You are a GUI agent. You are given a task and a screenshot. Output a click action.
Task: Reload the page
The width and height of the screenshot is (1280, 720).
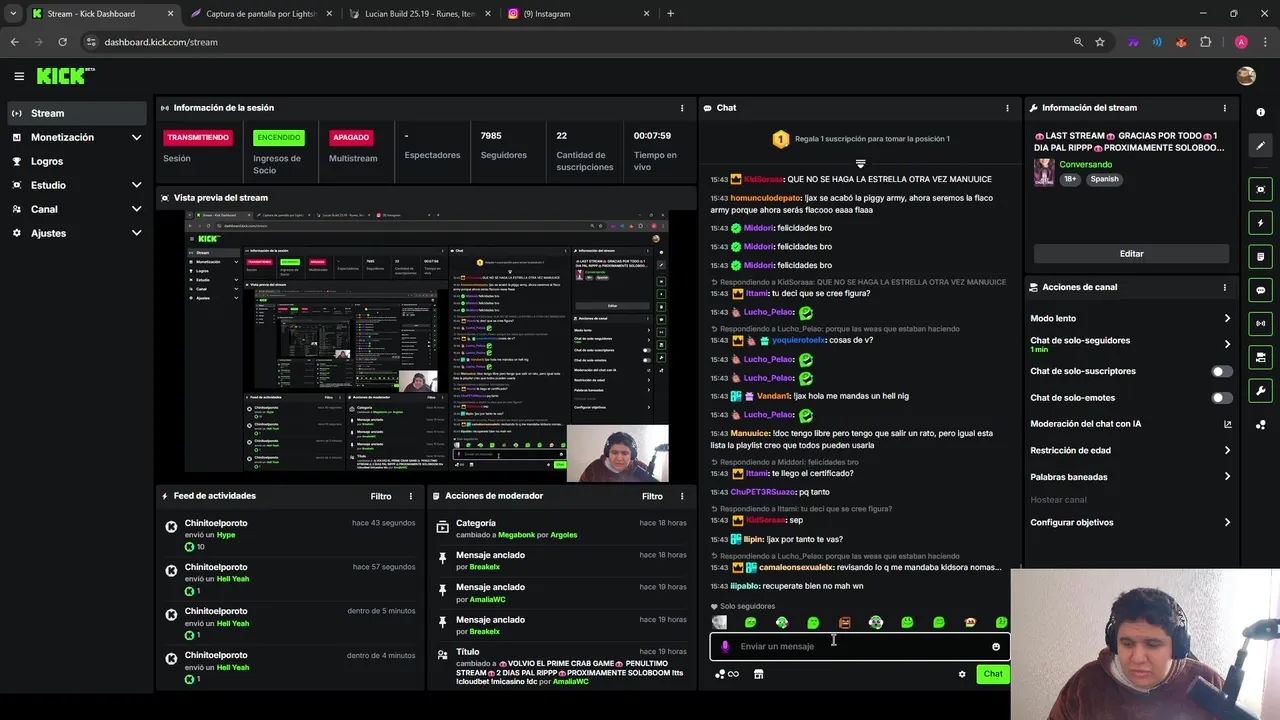point(62,42)
